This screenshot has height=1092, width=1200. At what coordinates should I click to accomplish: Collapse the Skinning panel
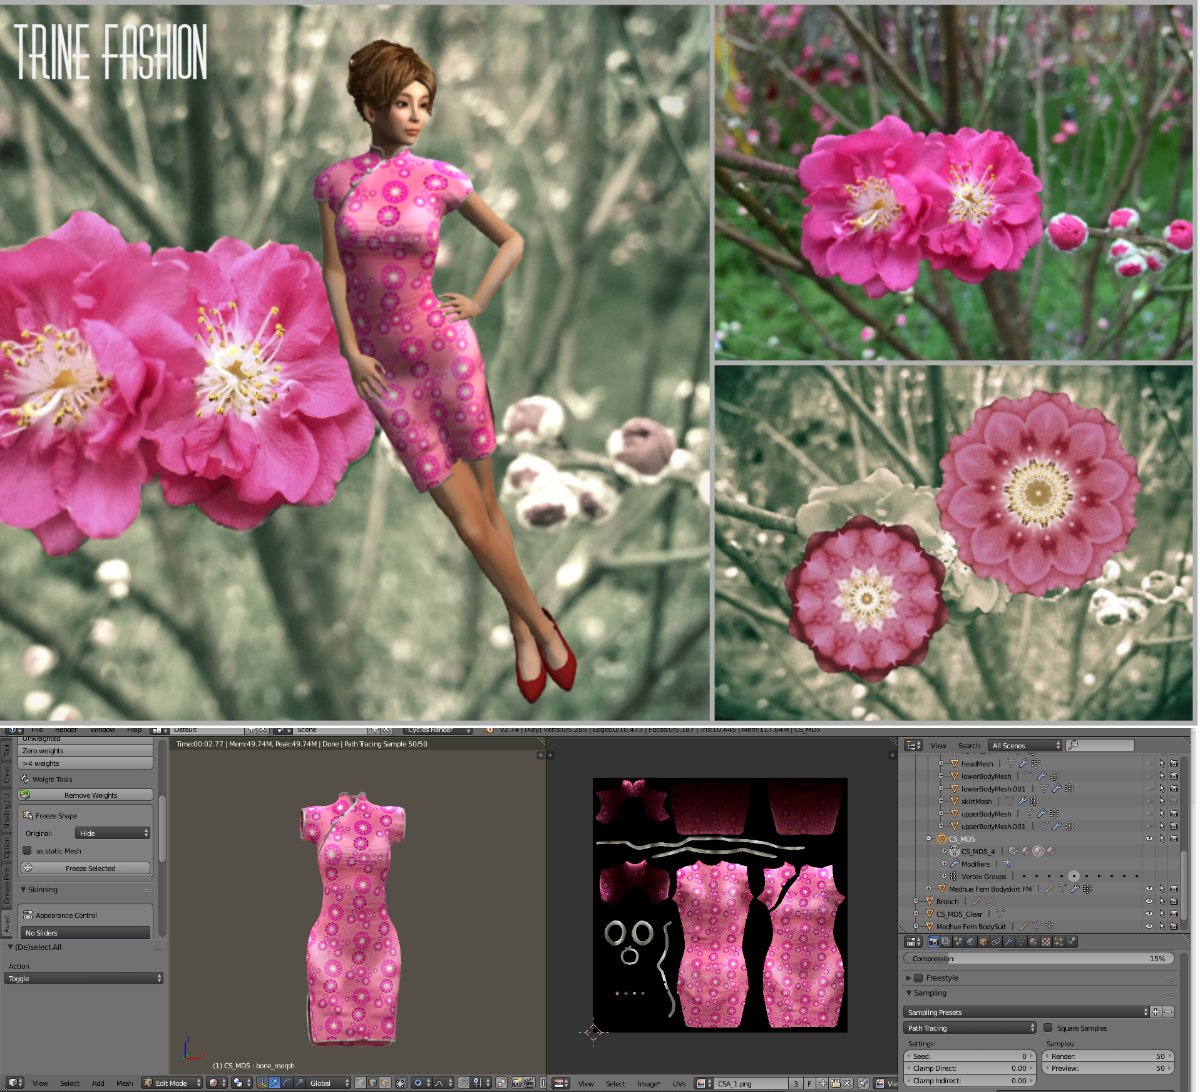coord(23,889)
